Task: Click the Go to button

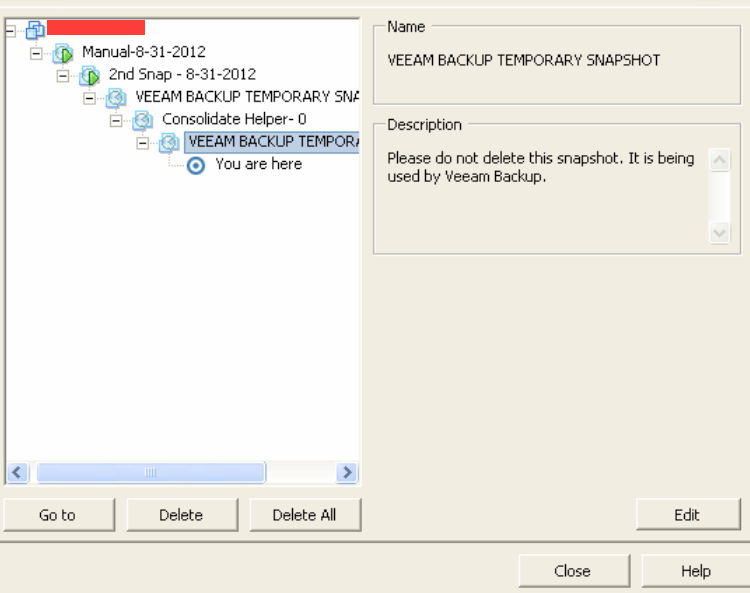Action: [59, 515]
